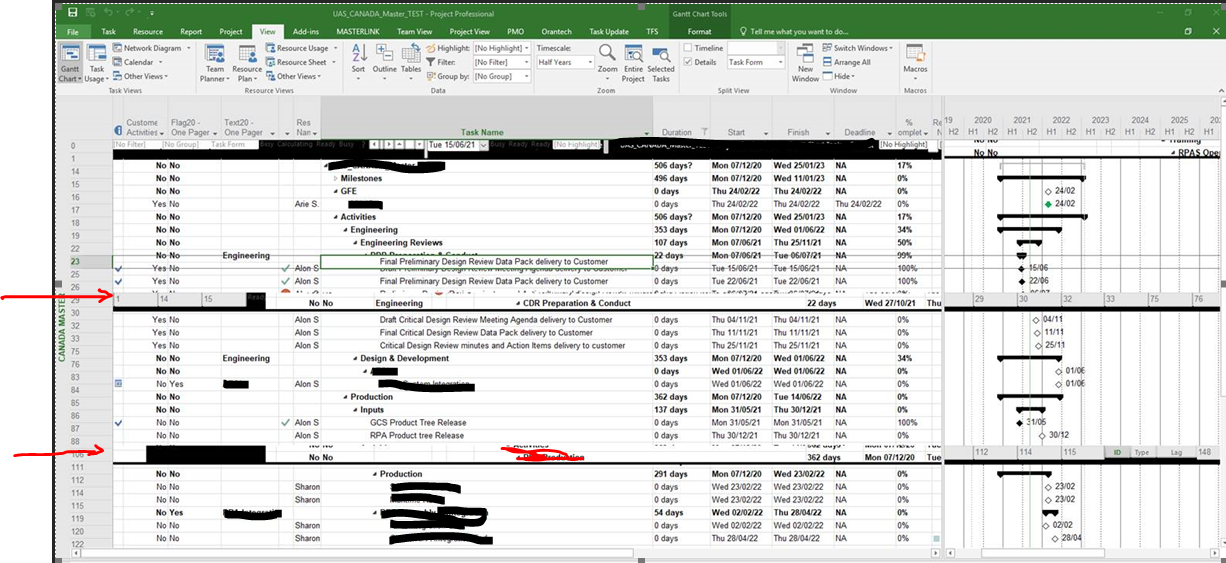Open the Task Views Other Views dropdown
The width and height of the screenshot is (1226, 563).
pyautogui.click(x=140, y=76)
